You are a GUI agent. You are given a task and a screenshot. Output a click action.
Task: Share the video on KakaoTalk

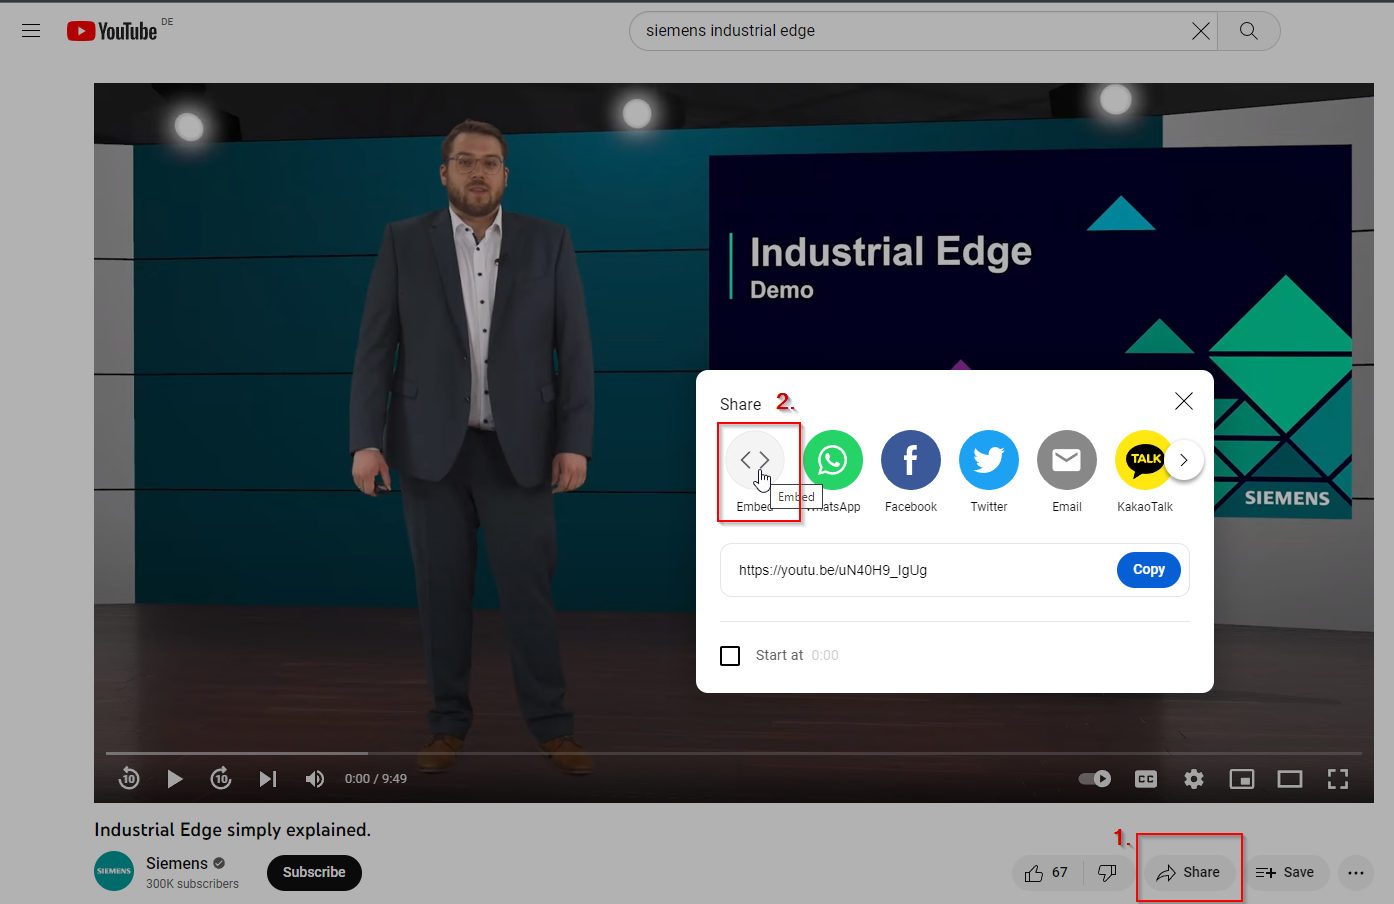(x=1145, y=459)
